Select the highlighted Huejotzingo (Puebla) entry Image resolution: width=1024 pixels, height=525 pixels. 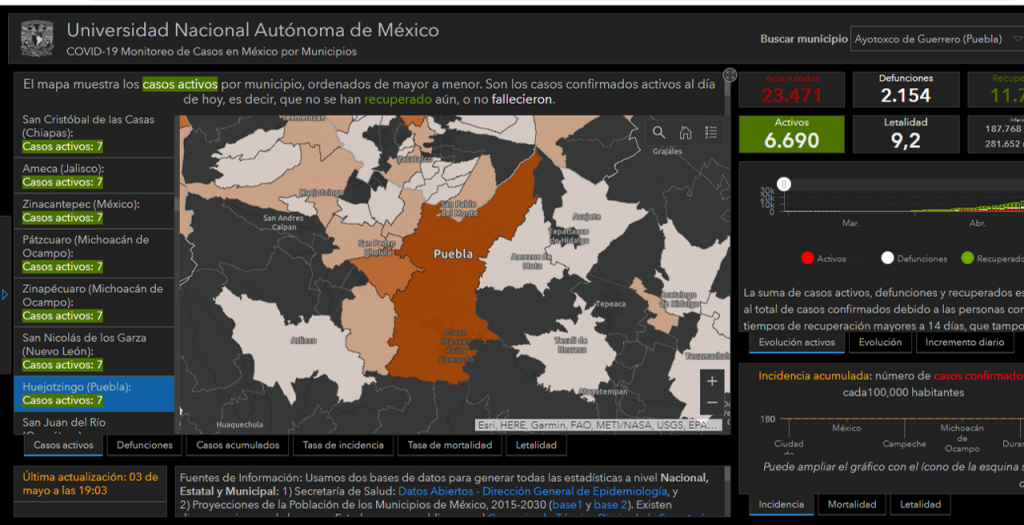point(94,394)
